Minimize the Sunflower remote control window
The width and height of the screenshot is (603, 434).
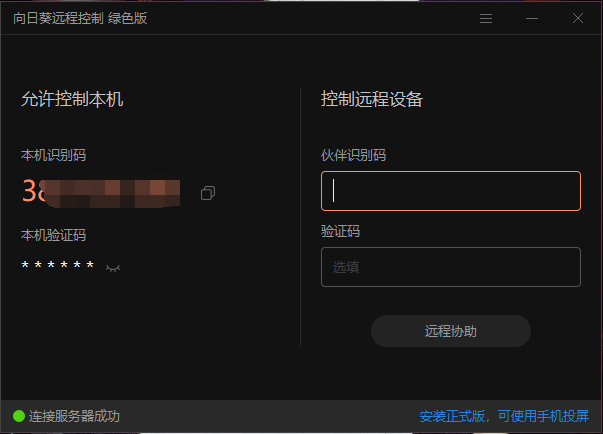click(532, 18)
